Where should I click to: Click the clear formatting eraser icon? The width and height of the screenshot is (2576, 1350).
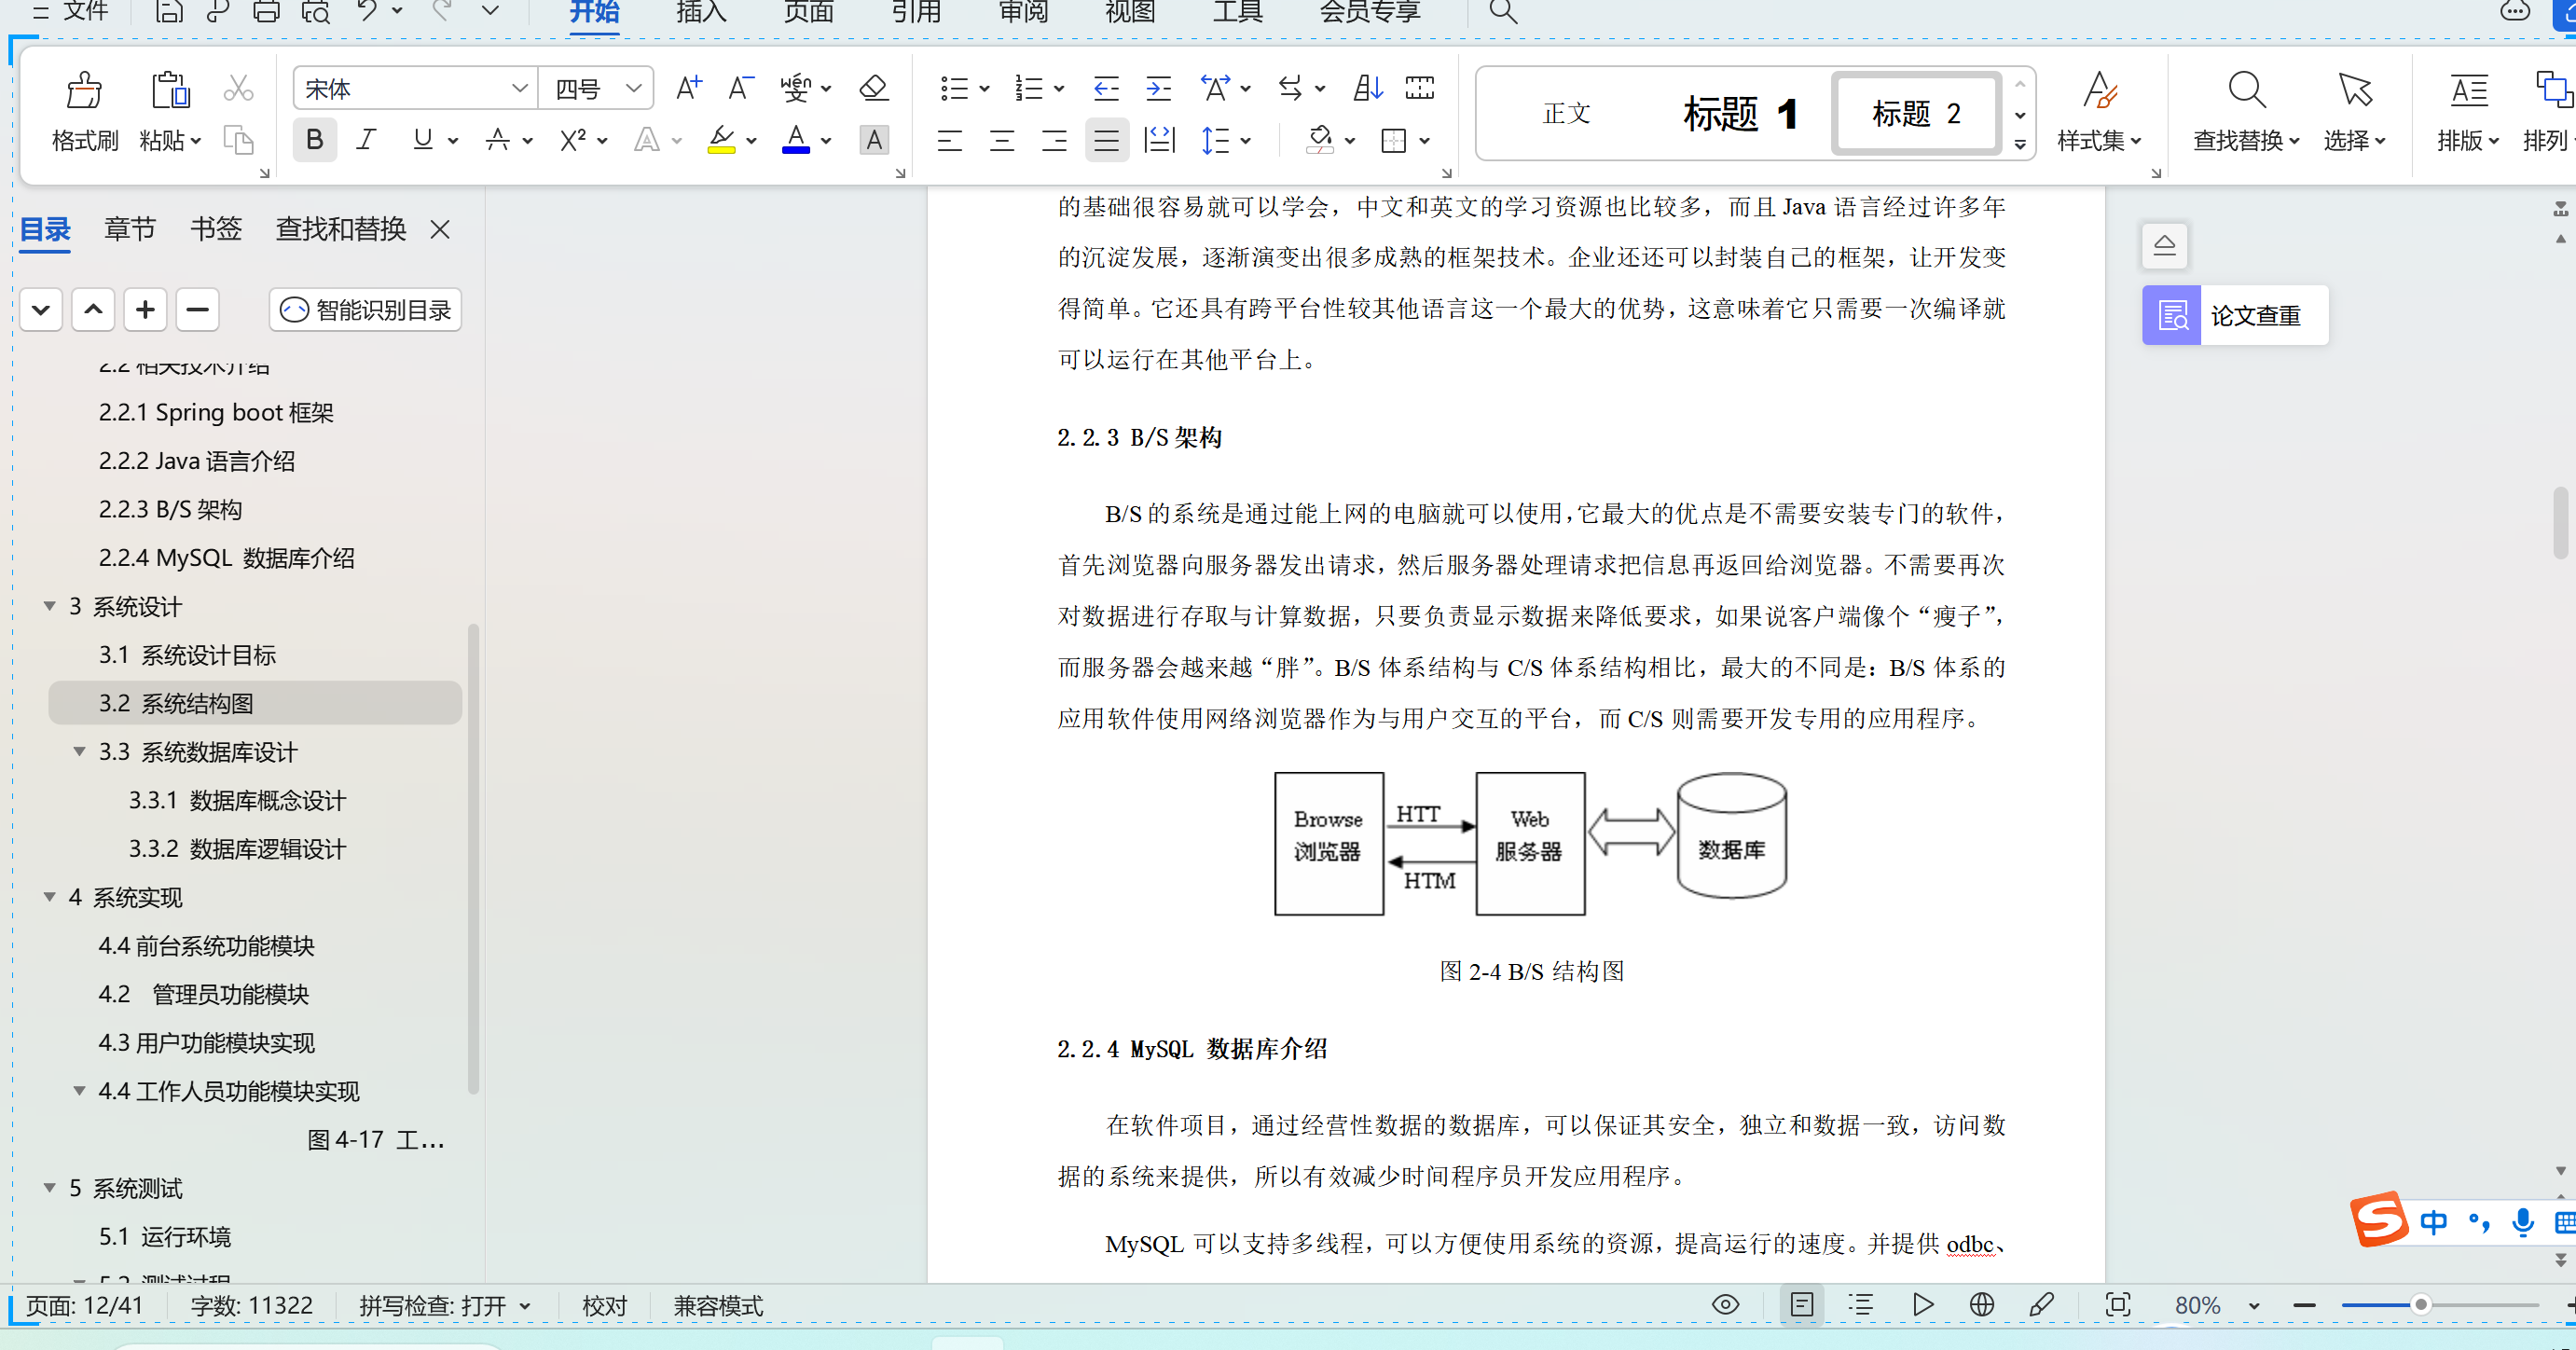click(872, 88)
